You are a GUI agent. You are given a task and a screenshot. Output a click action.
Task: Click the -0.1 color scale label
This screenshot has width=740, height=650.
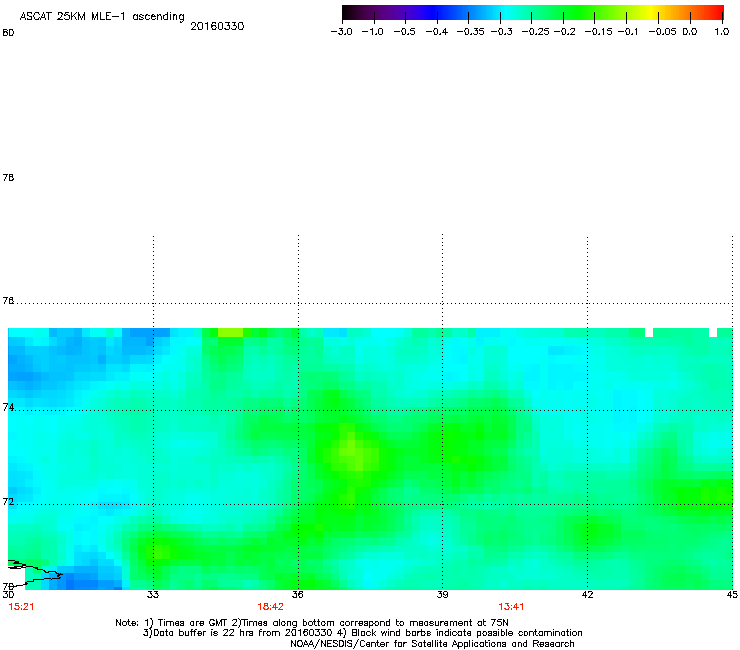pos(628,32)
